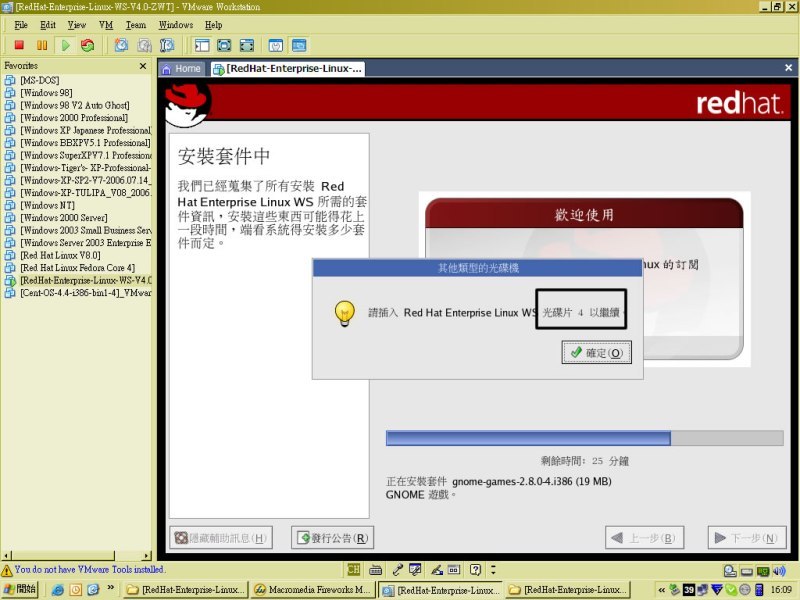Image resolution: width=800 pixels, height=600 pixels.
Task: Click the red Power Off toolbar icon
Action: click(x=19, y=45)
